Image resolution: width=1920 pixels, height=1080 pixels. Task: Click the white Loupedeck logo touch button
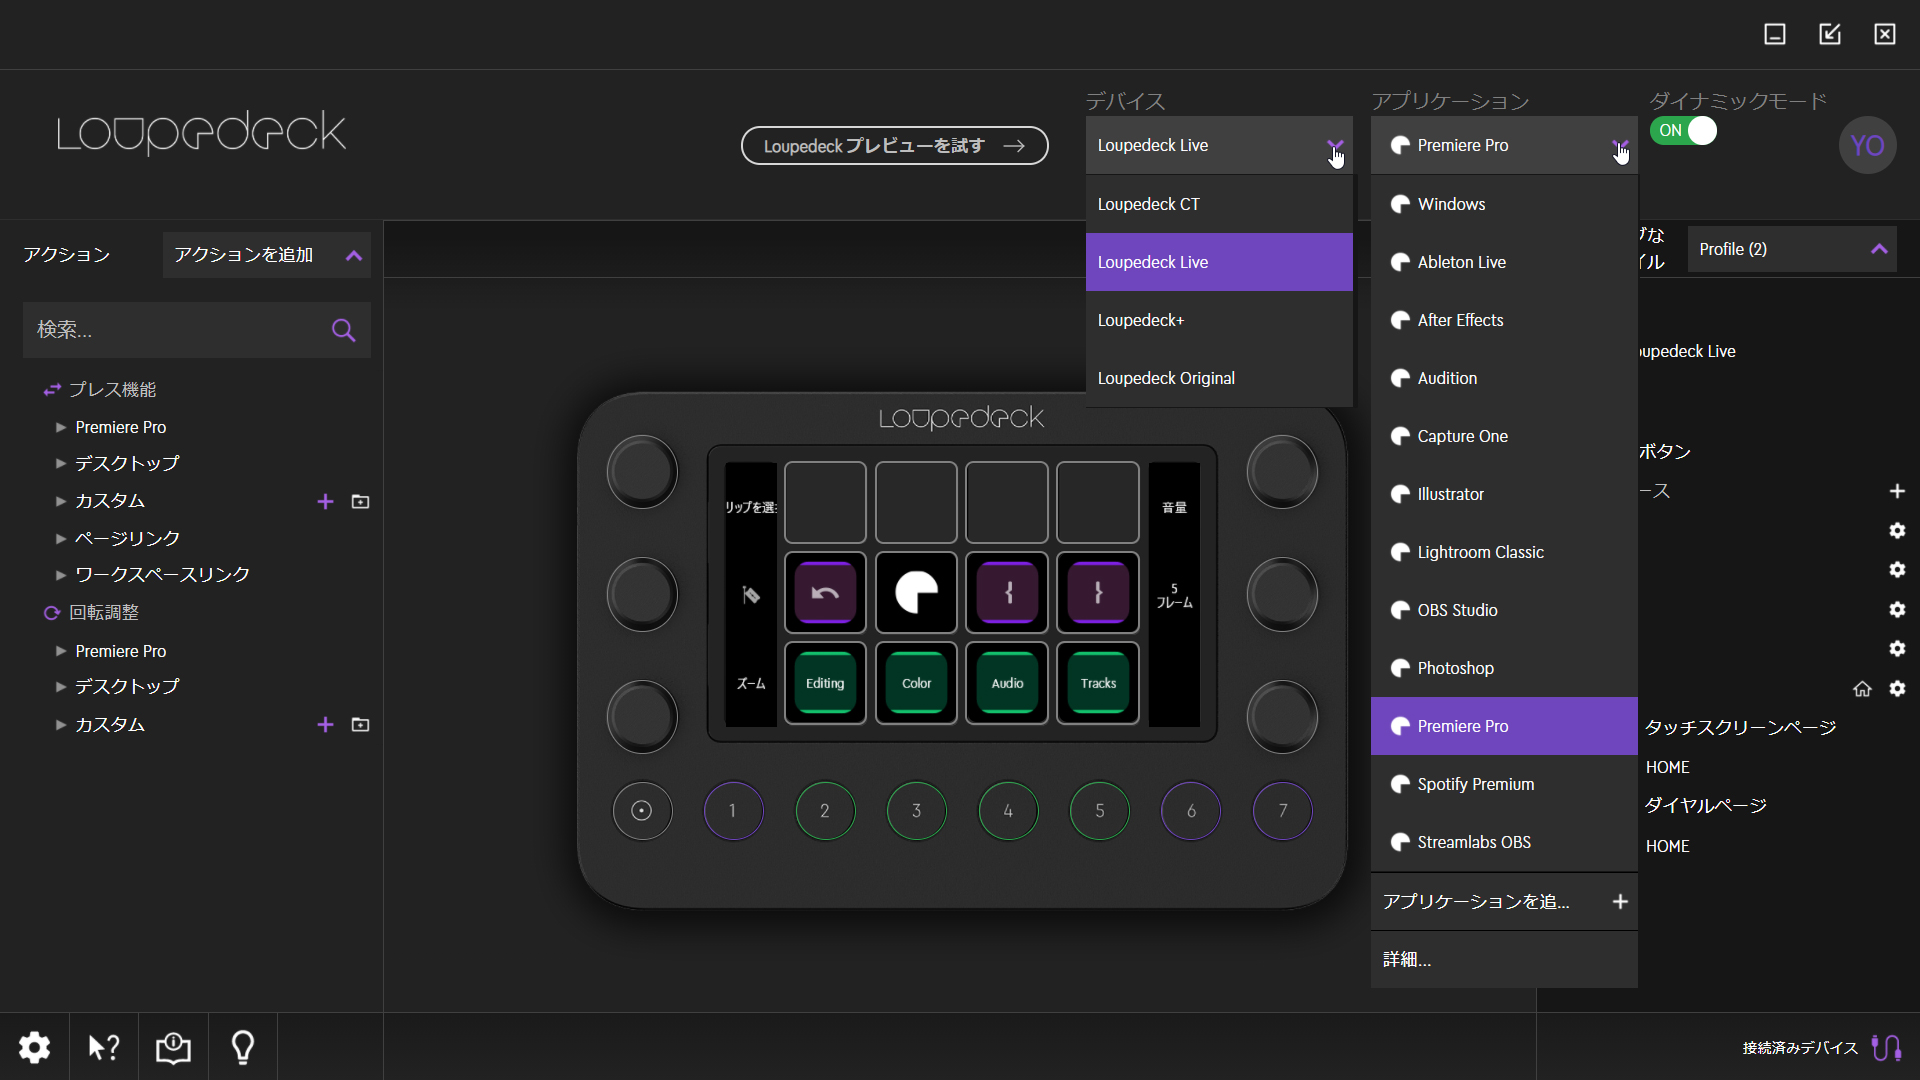916,593
